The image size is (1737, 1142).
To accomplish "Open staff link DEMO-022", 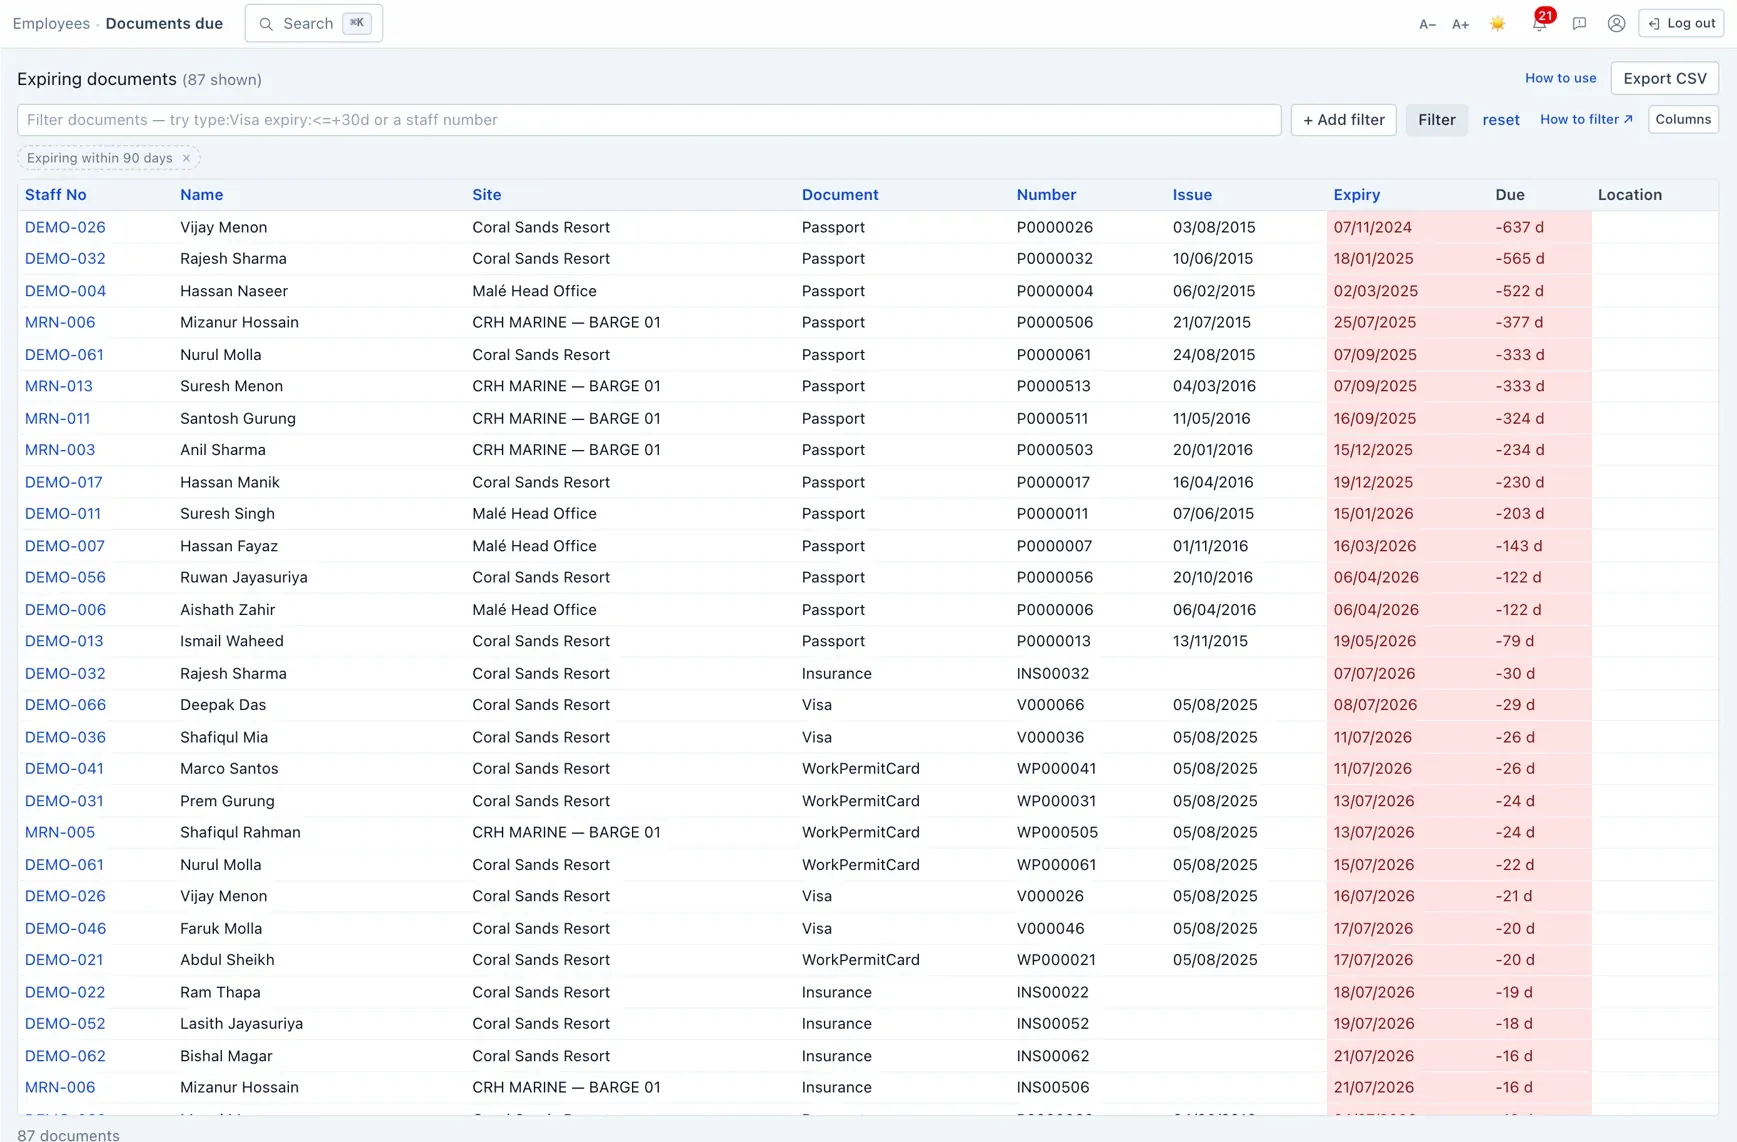I will [x=65, y=992].
